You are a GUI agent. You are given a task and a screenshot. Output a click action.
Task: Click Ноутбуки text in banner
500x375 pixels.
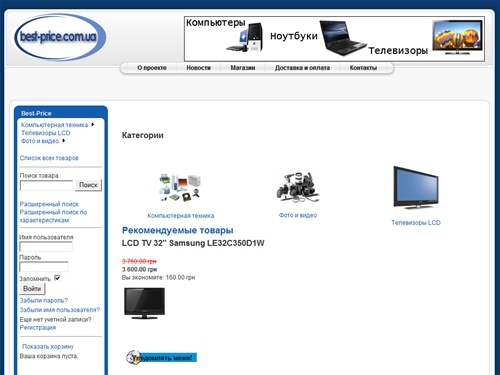pos(294,36)
